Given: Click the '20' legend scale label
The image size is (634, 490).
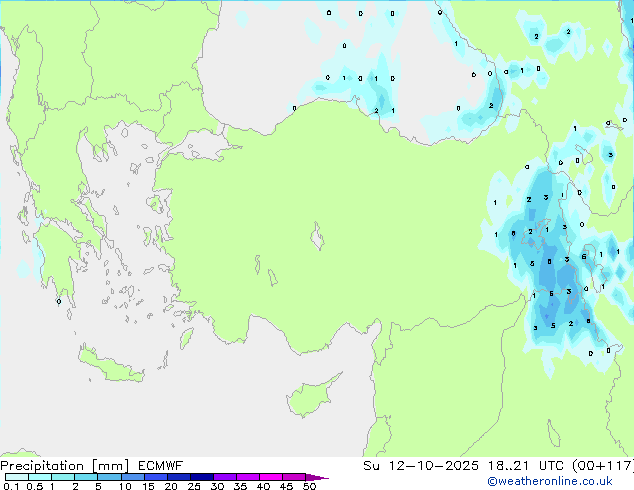Looking at the screenshot, I should click(x=171, y=486).
